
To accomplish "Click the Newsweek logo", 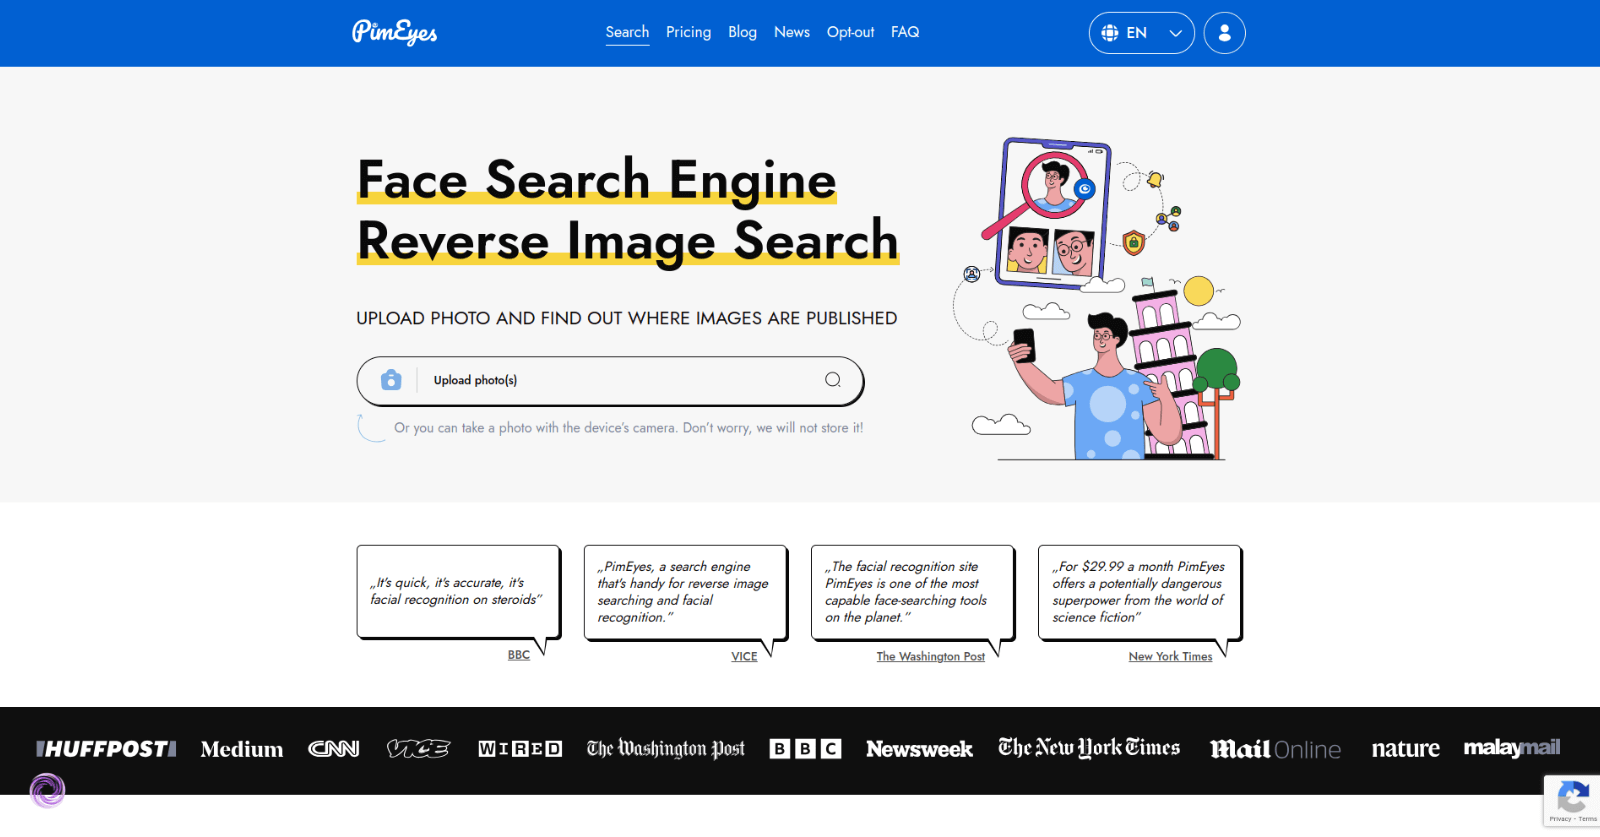I will (x=919, y=749).
